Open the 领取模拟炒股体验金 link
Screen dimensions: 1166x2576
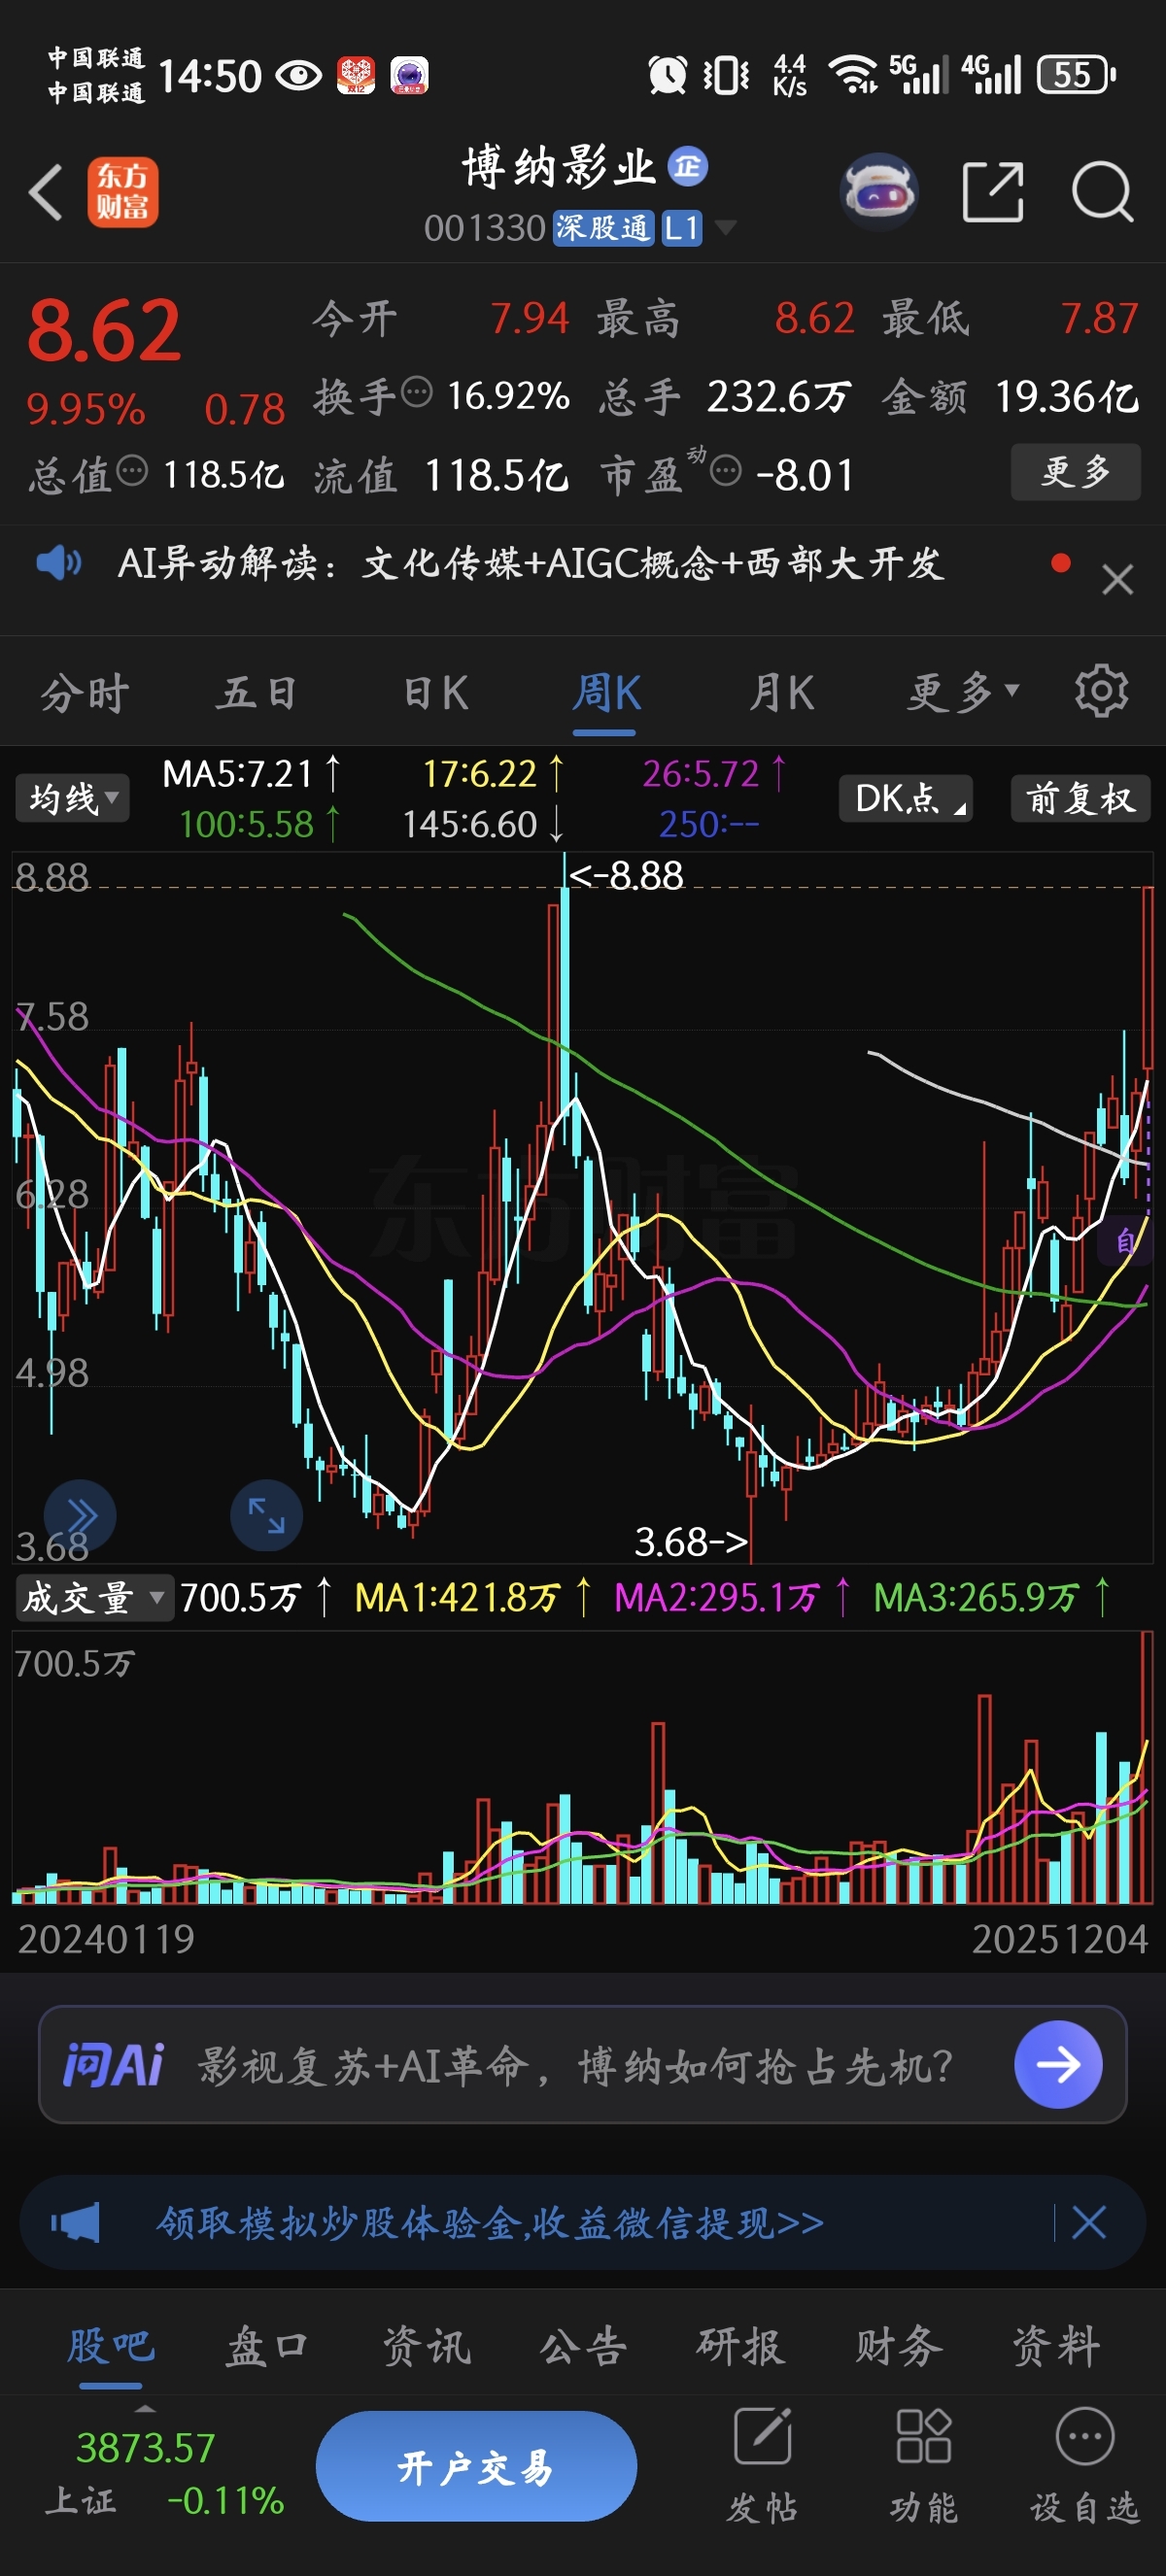tap(490, 2222)
